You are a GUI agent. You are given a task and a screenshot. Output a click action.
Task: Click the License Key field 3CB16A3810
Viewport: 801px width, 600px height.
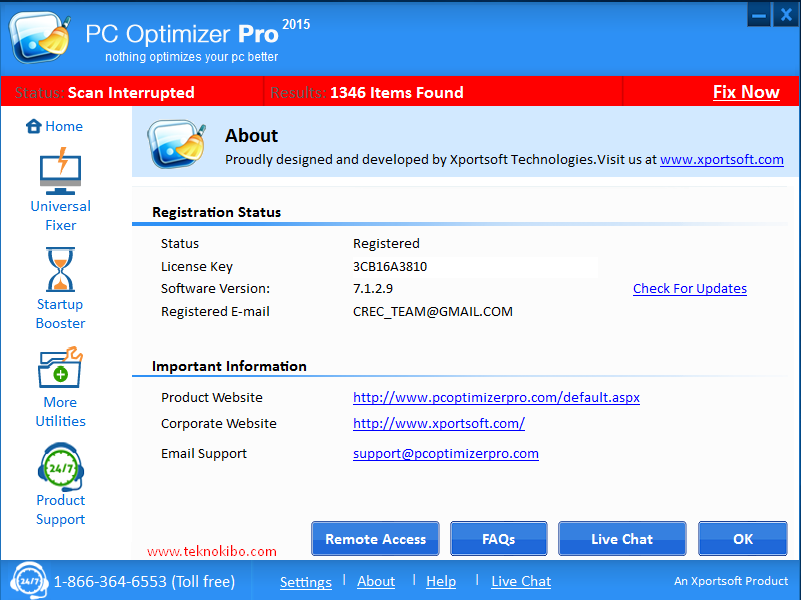point(475,267)
